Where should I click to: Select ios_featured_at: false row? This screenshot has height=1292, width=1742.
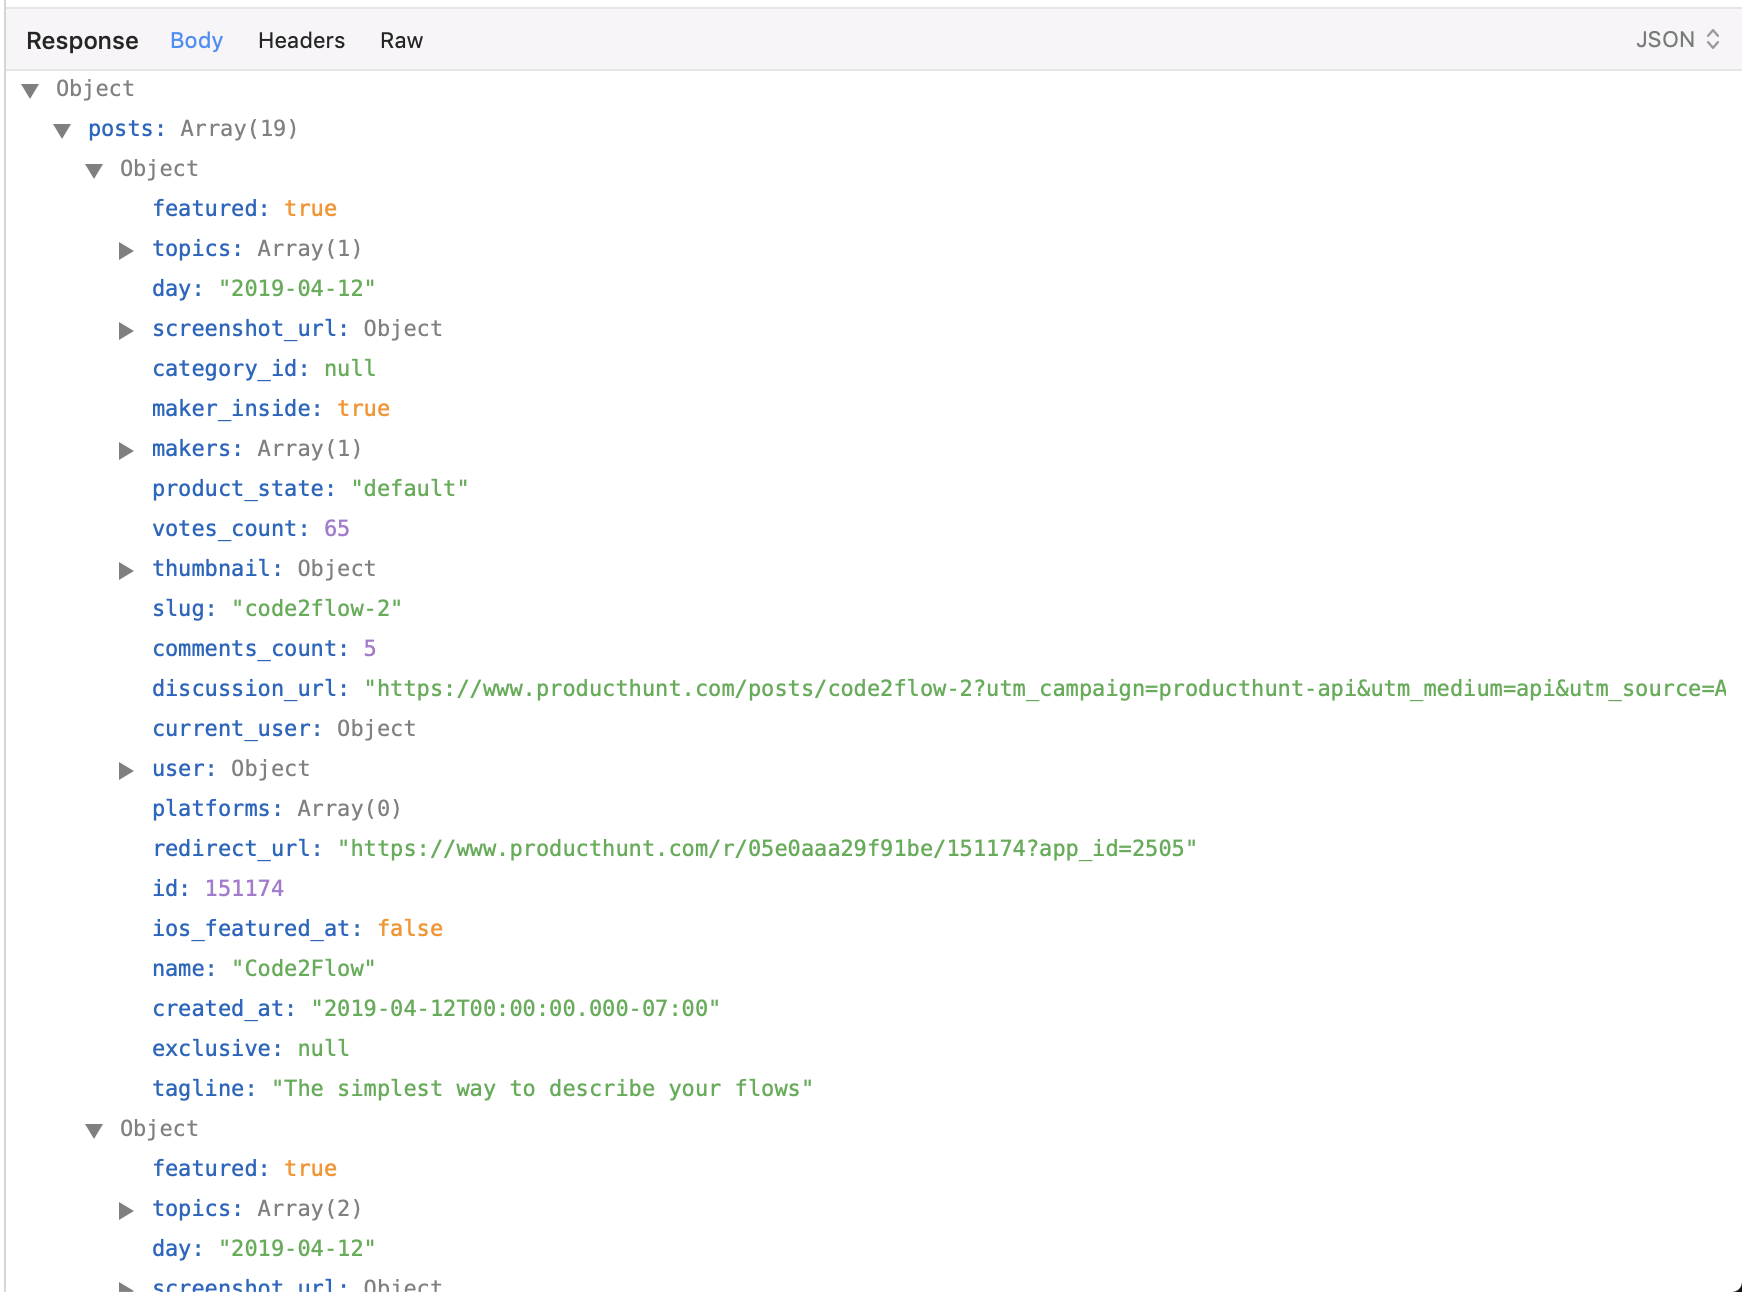pos(297,928)
